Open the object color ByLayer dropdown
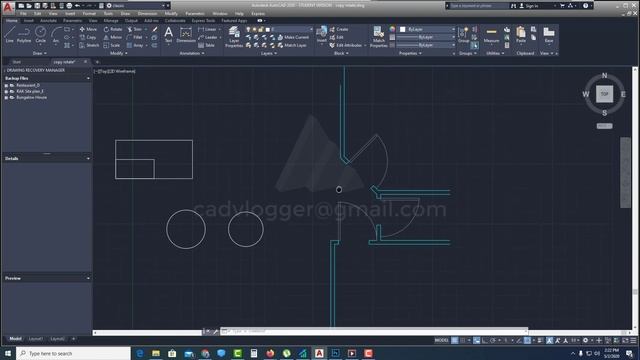 pos(427,29)
